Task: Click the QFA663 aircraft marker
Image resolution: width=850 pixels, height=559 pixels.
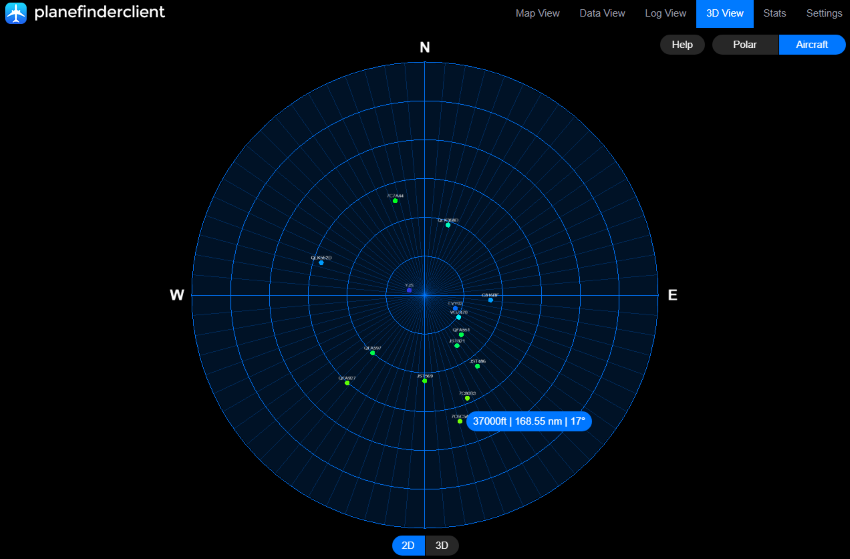Action: (x=461, y=334)
